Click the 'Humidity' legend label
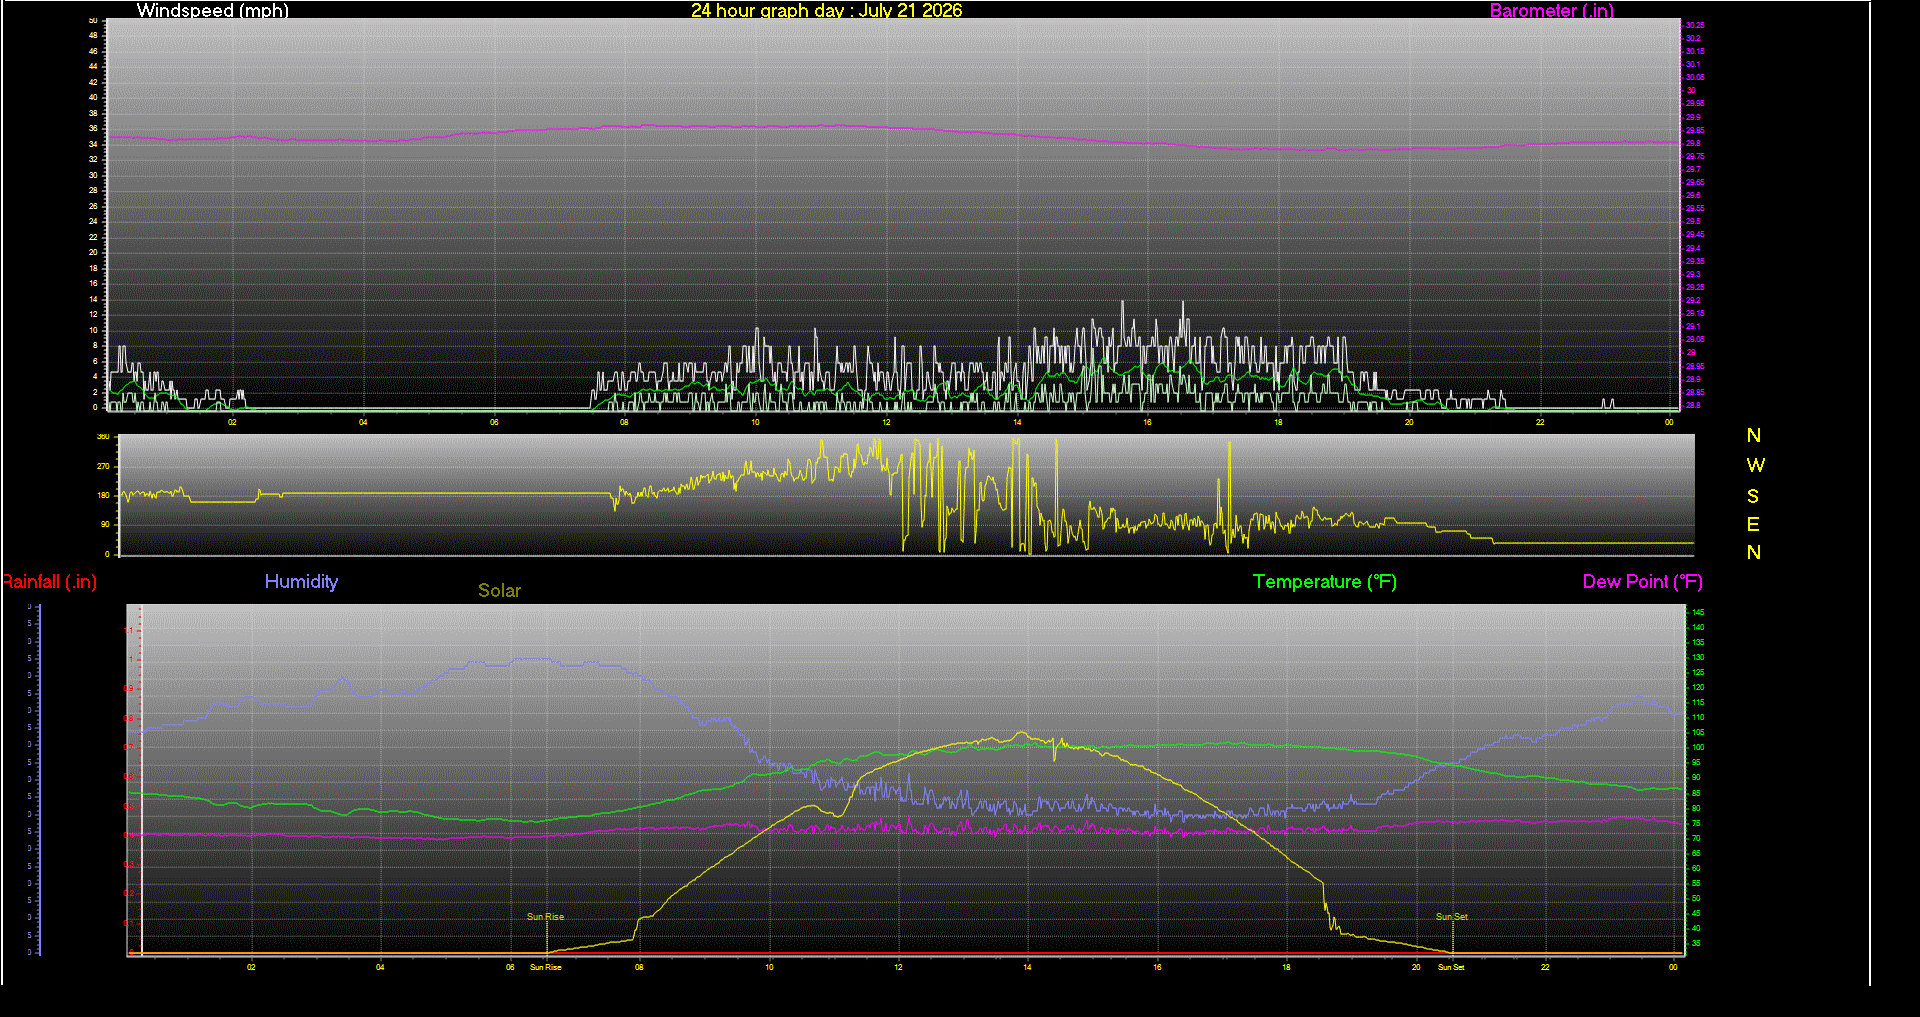 301,581
